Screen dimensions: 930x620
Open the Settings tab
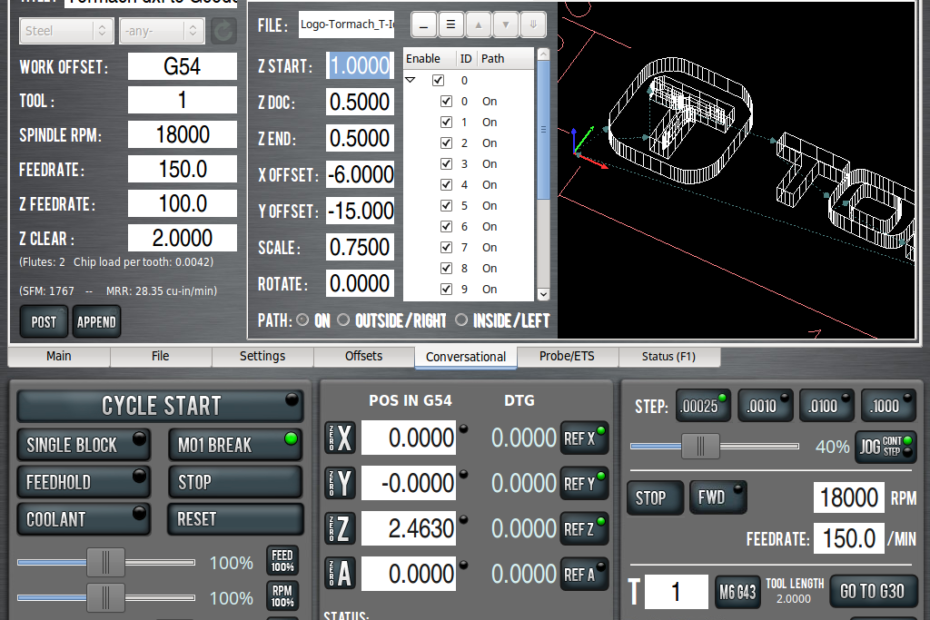[x=262, y=356]
